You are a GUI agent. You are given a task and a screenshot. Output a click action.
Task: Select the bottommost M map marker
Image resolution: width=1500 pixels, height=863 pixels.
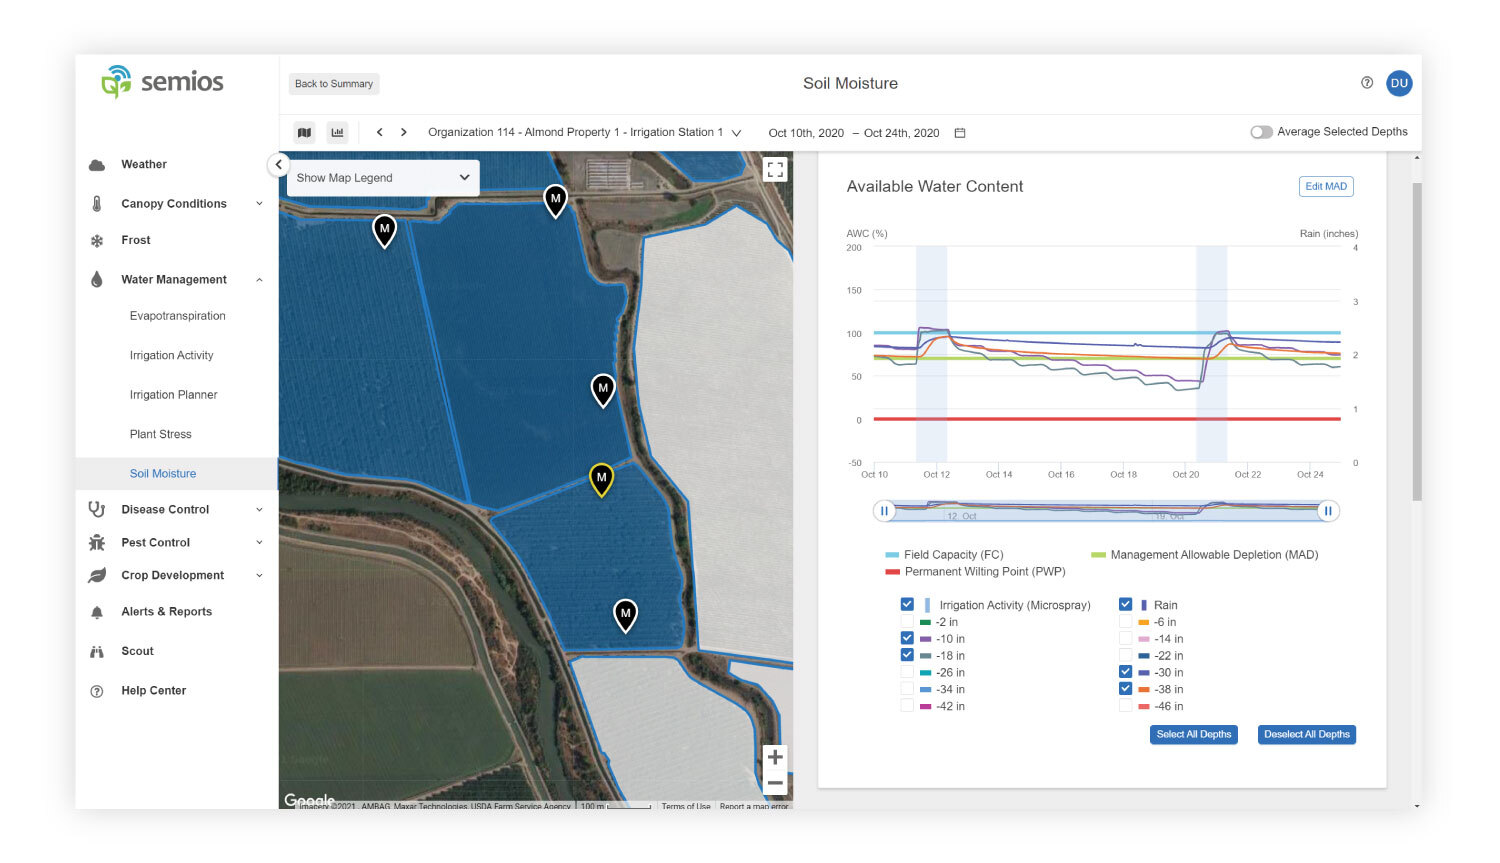625,615
